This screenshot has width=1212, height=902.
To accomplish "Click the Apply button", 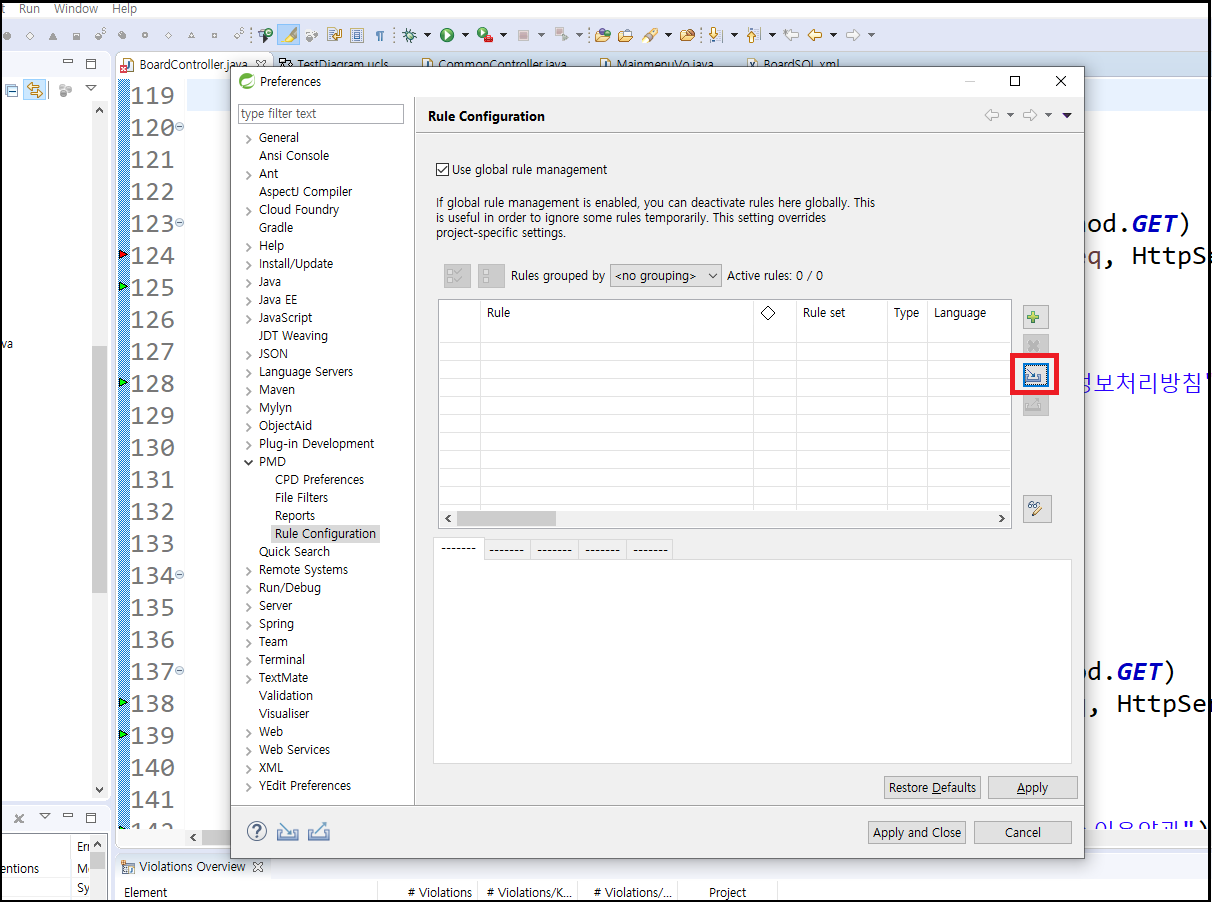I will click(1032, 788).
